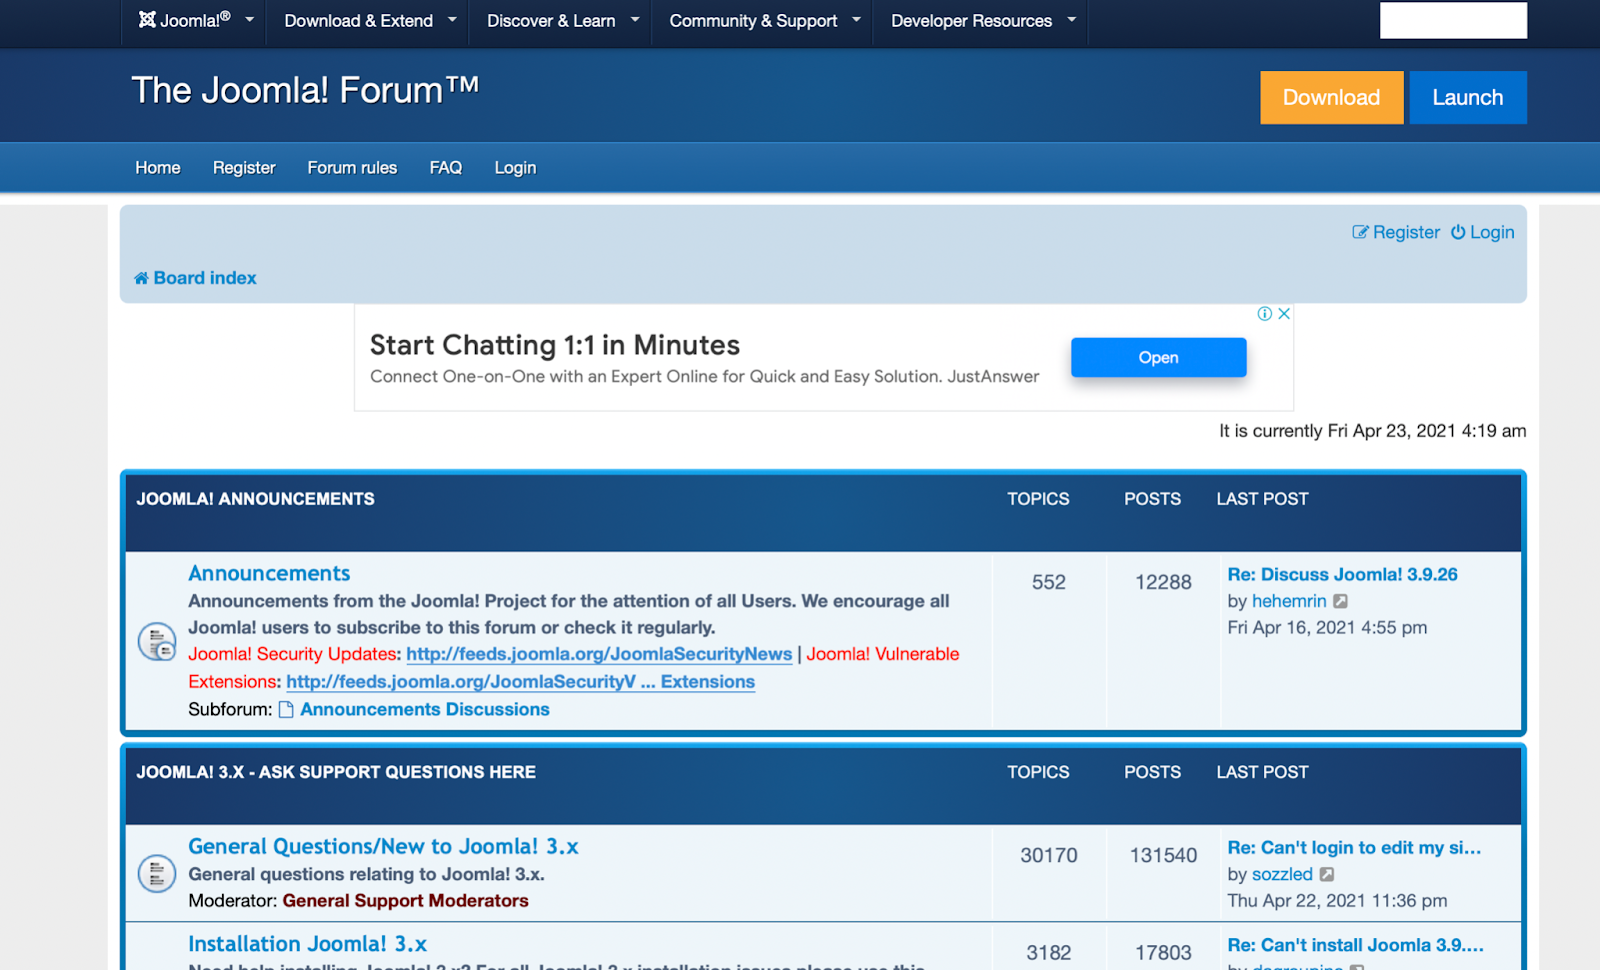Click the Installation topics count 3182

[1049, 953]
